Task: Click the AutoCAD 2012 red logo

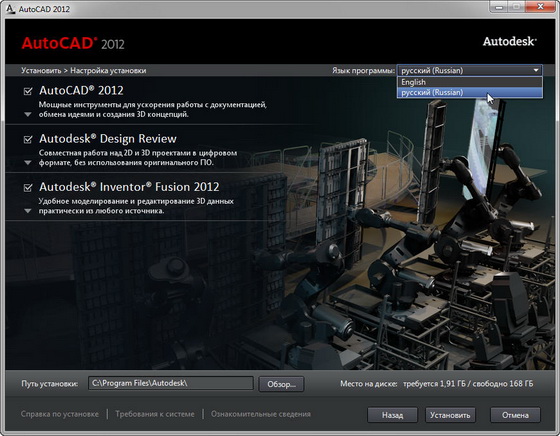Action: (73, 43)
